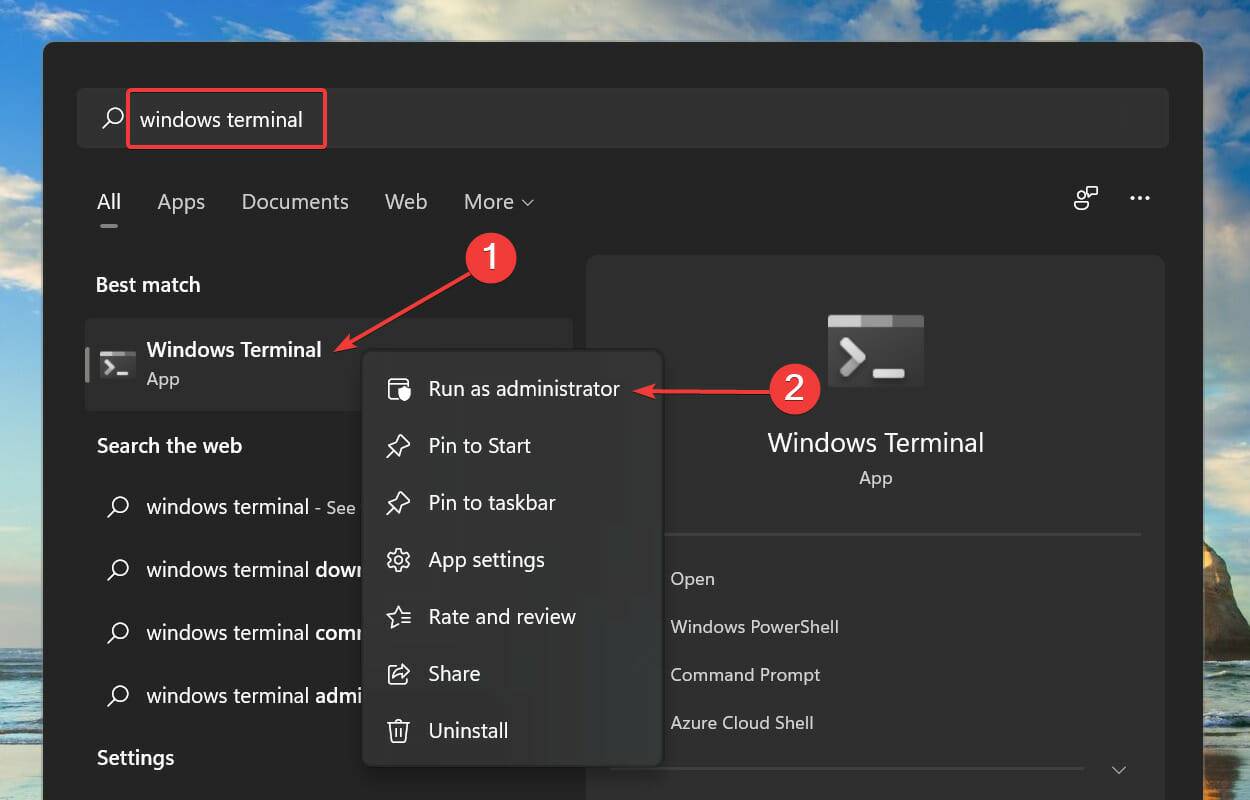Viewport: 1250px width, 800px height.
Task: Click the shield icon beside Run as administrator
Action: tap(398, 388)
